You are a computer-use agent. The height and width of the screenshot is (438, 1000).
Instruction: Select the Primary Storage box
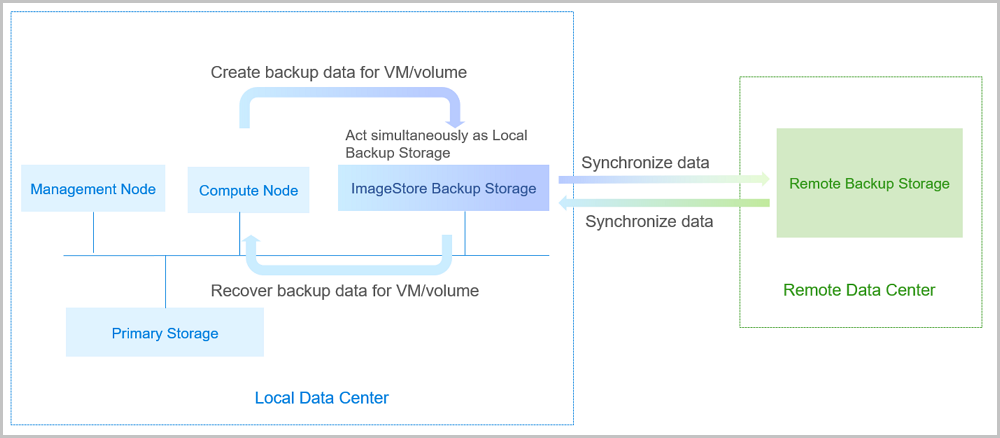tap(165, 333)
